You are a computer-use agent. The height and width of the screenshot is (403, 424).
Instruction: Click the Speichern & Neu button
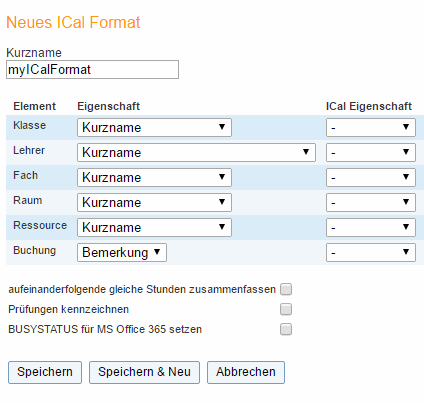[144, 372]
